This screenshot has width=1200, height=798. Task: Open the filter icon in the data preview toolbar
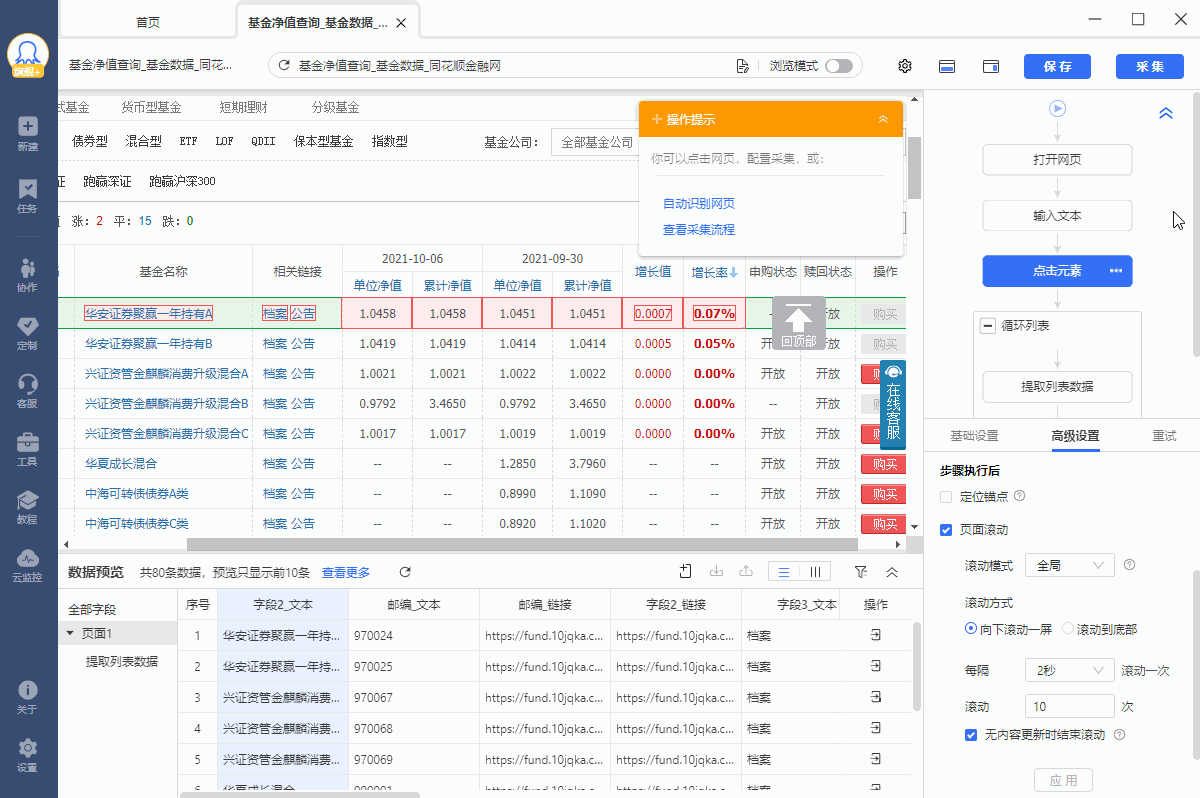point(861,571)
